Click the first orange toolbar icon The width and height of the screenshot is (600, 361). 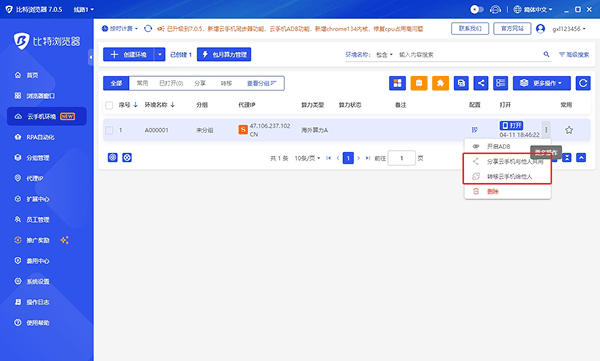(419, 83)
